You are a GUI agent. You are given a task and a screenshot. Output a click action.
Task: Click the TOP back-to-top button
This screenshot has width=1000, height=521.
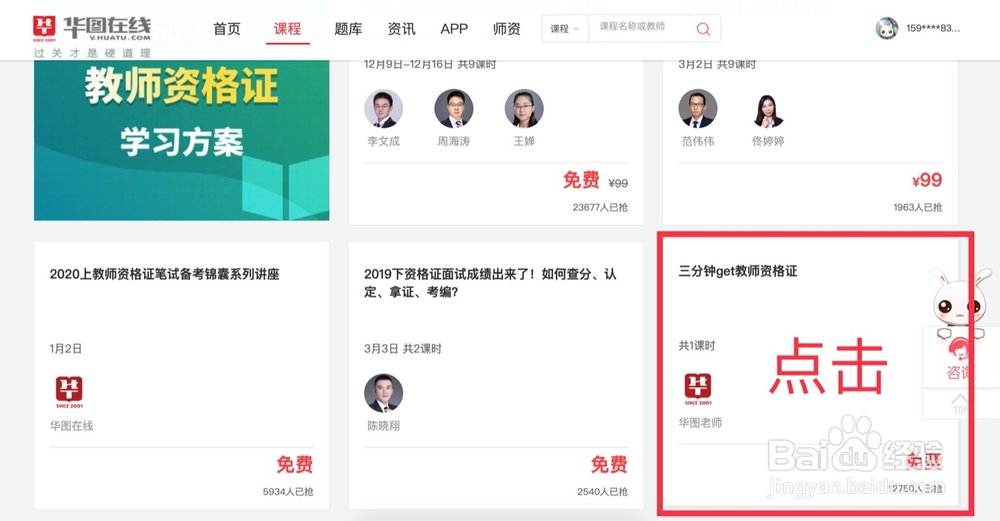point(960,404)
